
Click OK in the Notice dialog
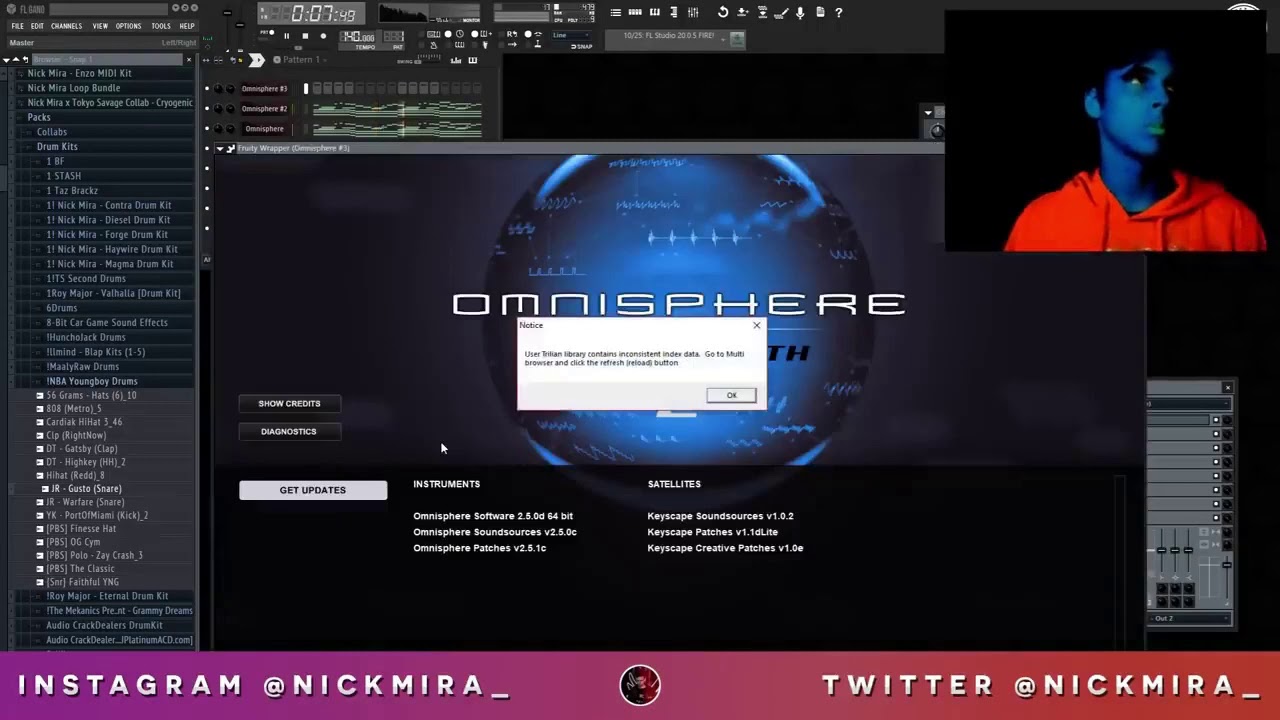pyautogui.click(x=731, y=395)
